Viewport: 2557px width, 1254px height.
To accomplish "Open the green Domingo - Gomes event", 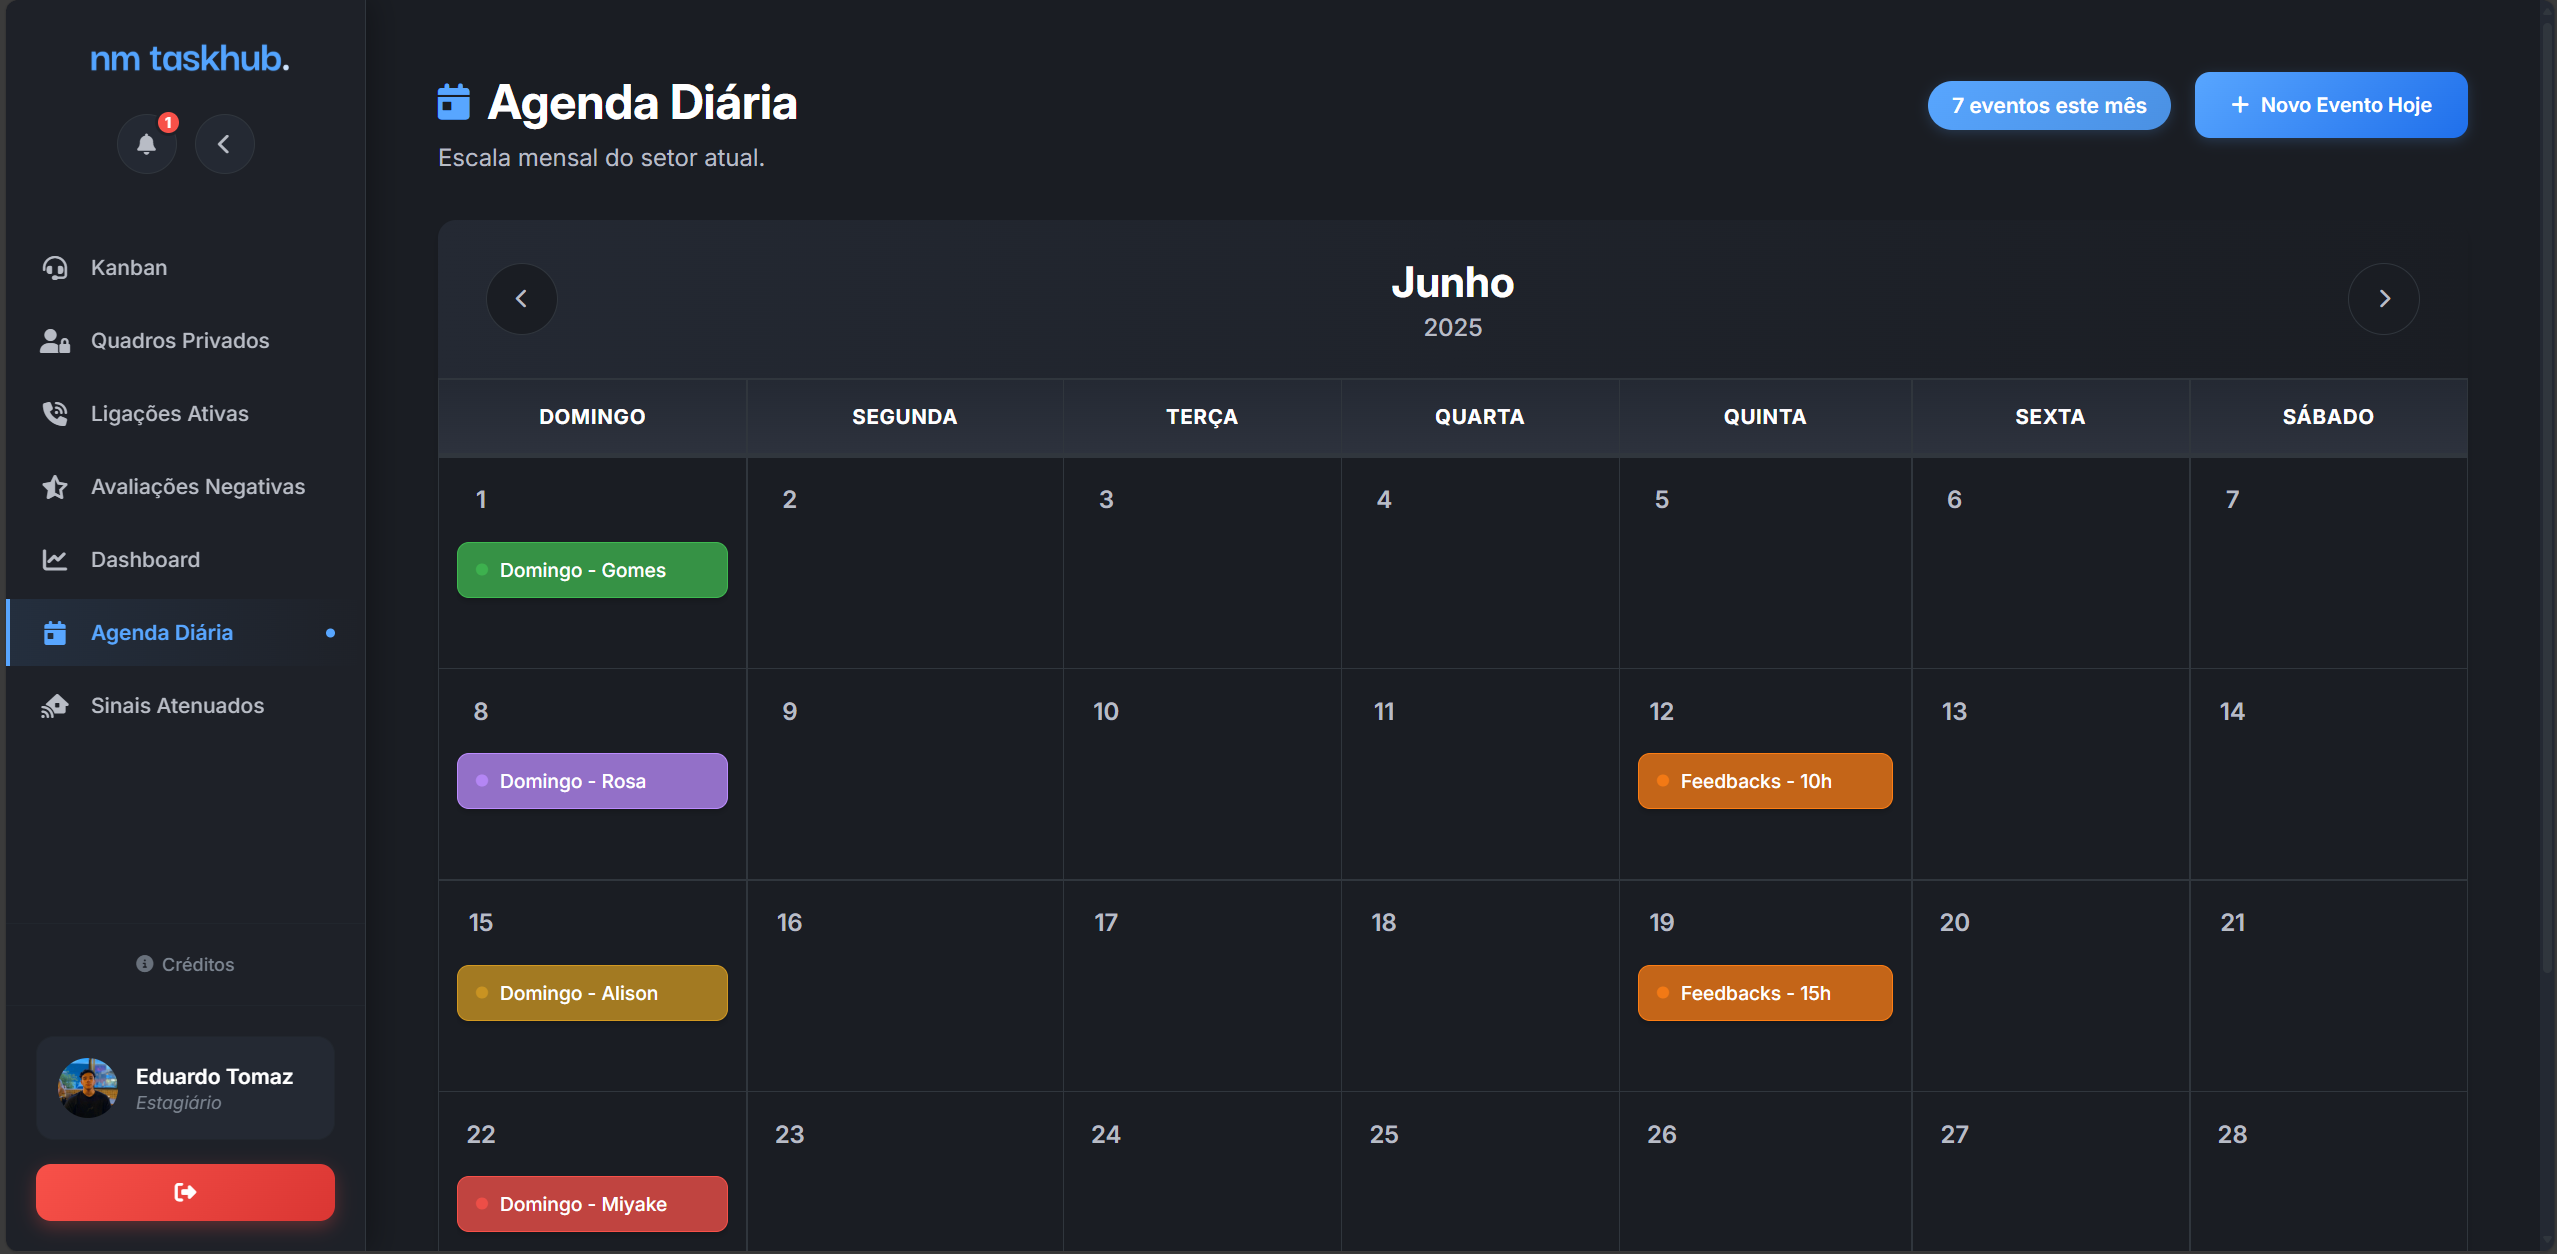I will [592, 570].
